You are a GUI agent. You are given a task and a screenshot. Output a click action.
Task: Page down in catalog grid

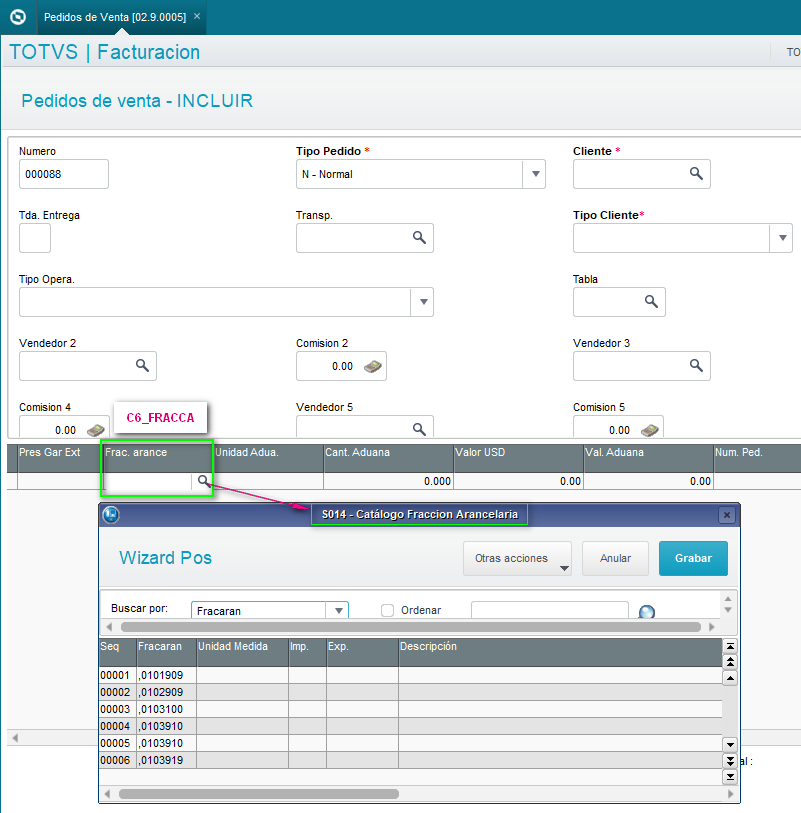[x=730, y=761]
